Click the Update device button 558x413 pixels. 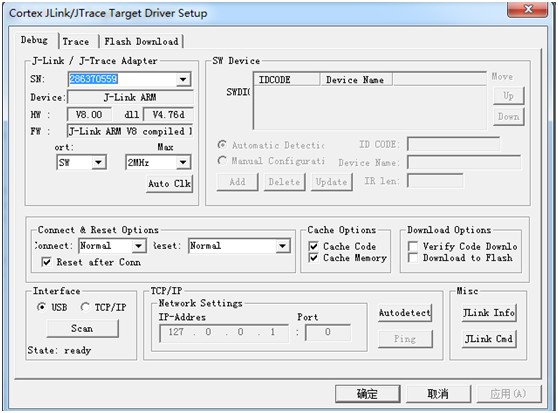tap(331, 182)
